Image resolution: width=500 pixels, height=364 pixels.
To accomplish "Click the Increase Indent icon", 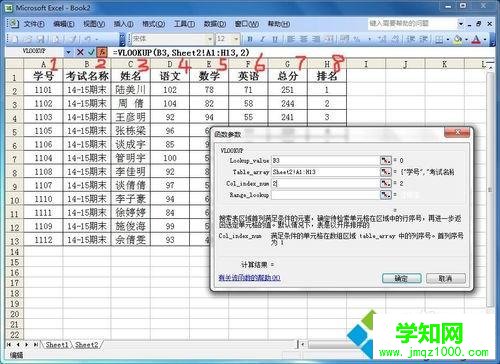I will 424,39.
